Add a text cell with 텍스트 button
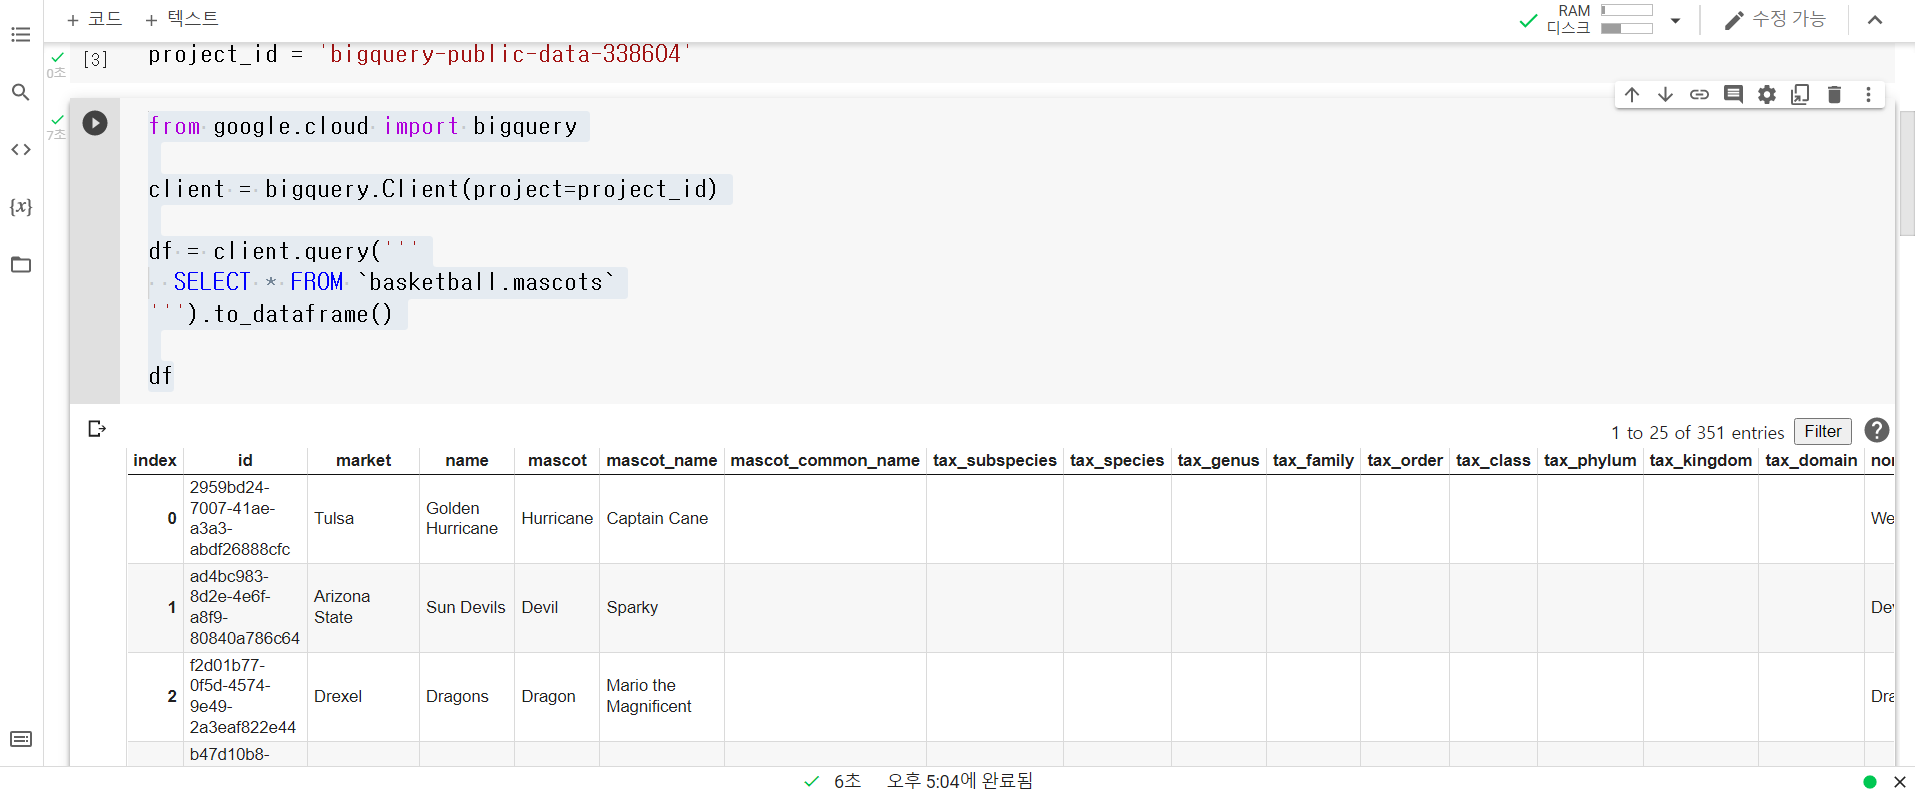The image size is (1915, 790). click(x=181, y=19)
